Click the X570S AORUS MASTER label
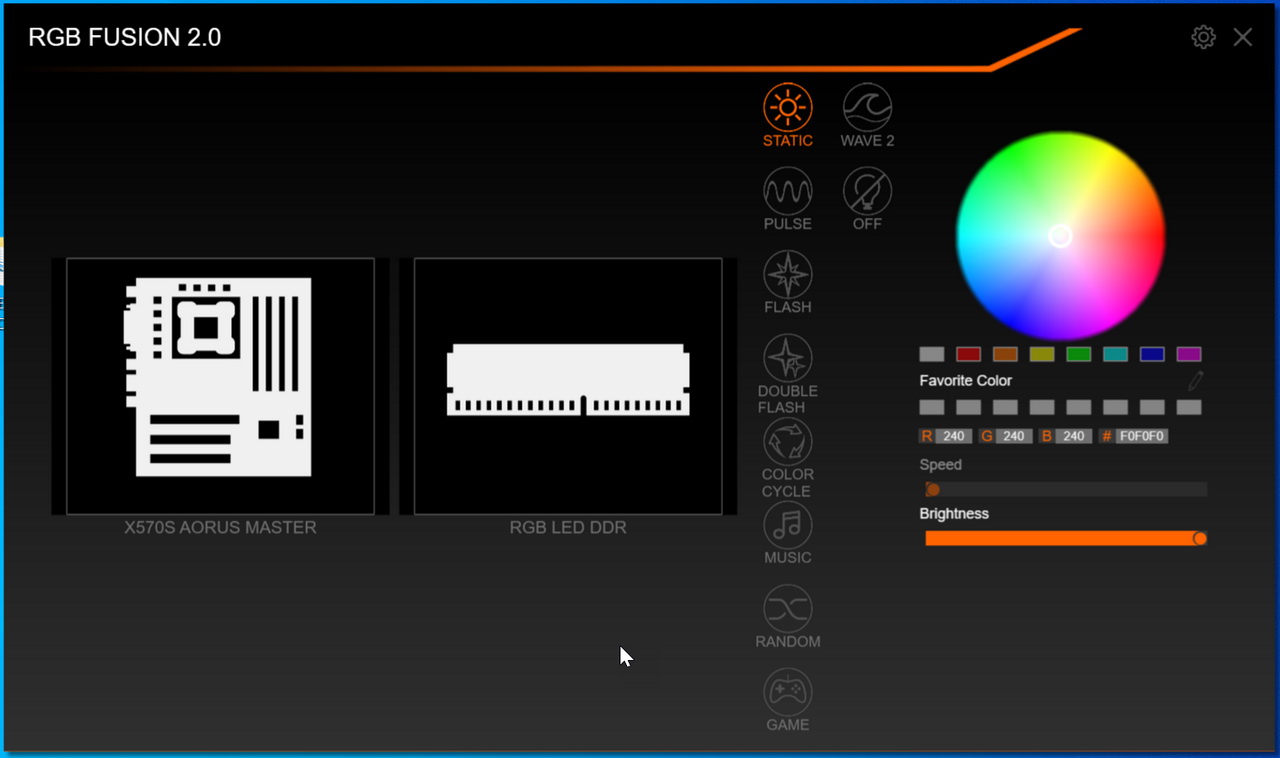Viewport: 1280px width, 758px height. pos(220,527)
